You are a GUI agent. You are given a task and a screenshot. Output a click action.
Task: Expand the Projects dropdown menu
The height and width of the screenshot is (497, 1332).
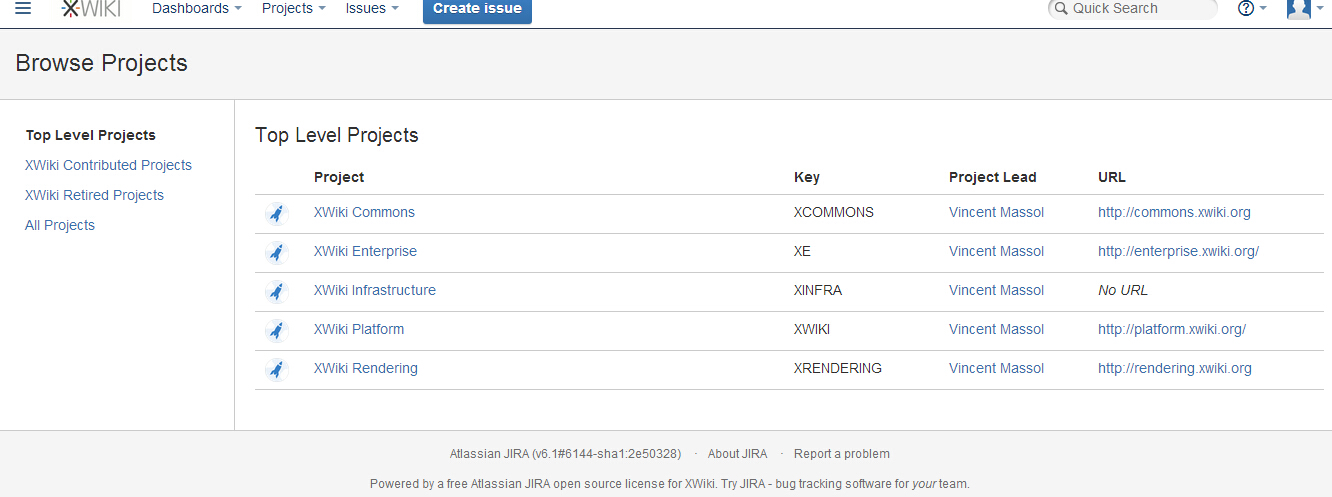(x=294, y=8)
